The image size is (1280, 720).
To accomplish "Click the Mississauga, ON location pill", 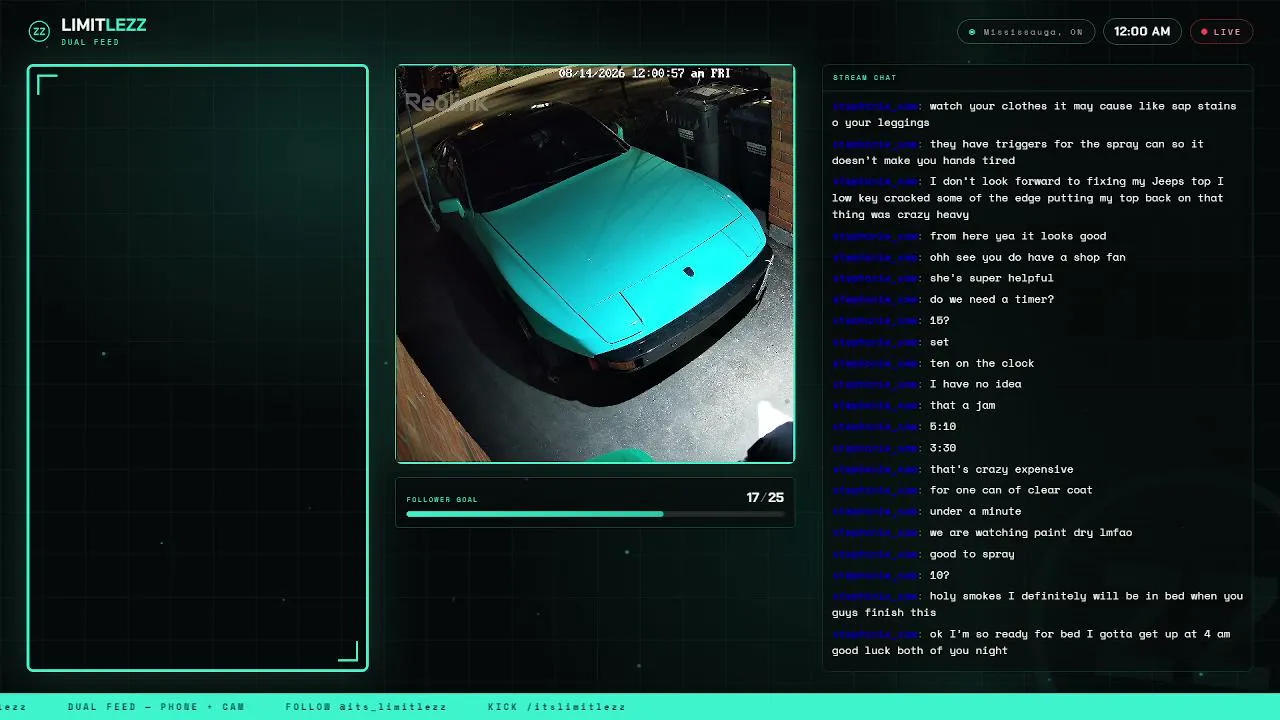I will coord(1026,32).
